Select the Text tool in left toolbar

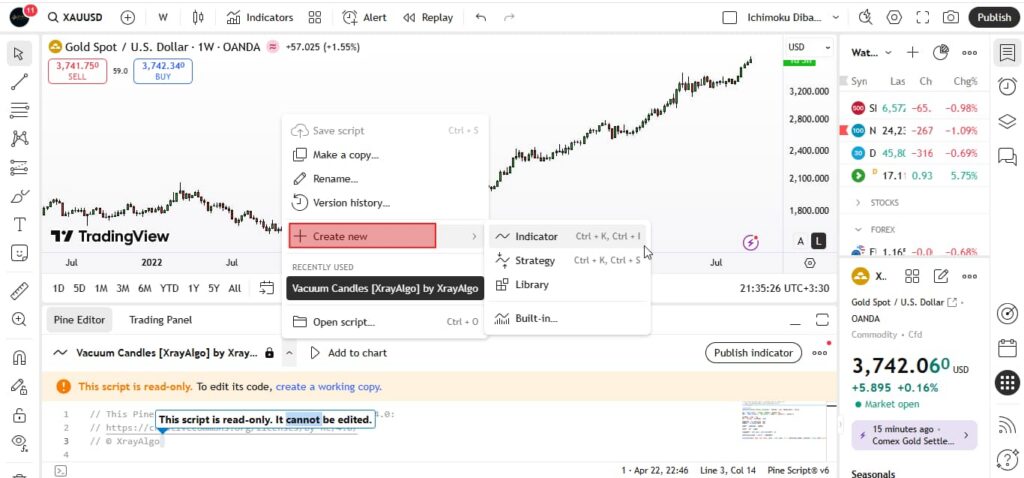point(19,224)
